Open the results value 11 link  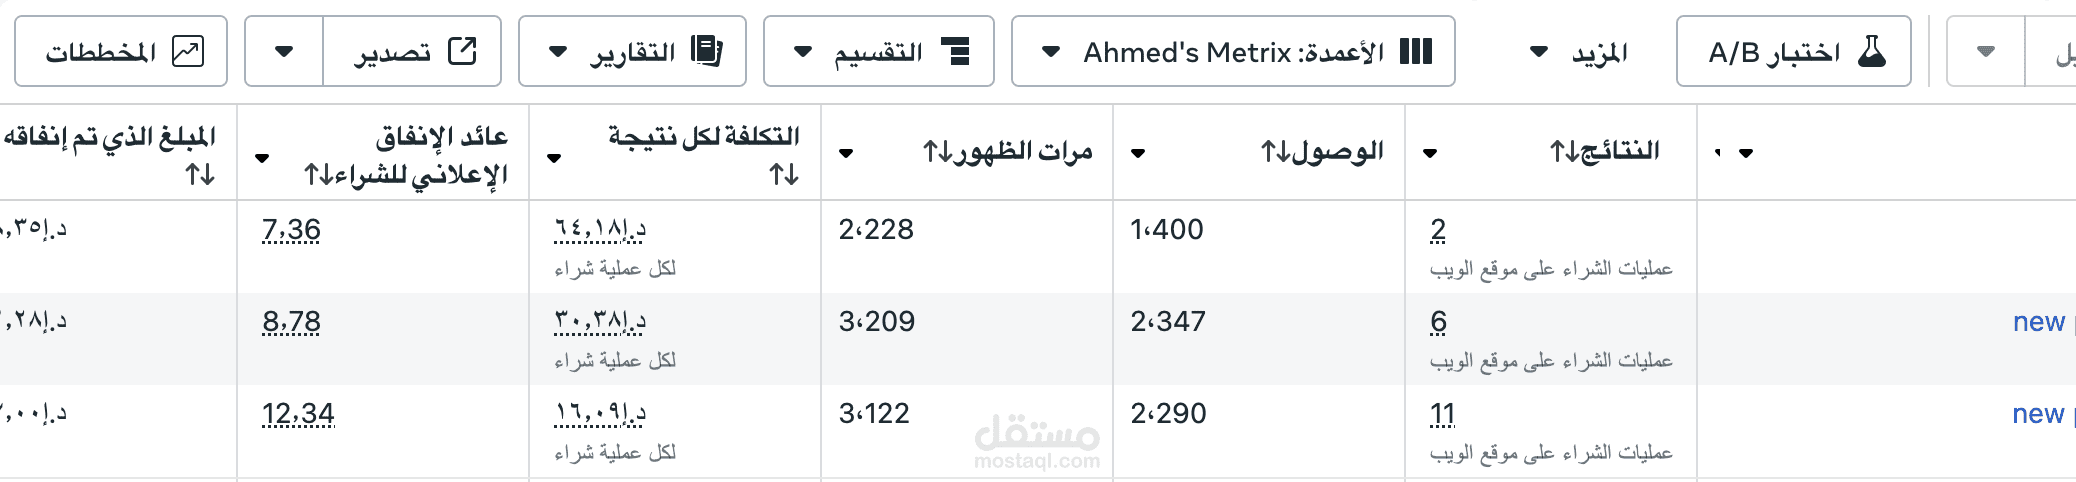1442,414
